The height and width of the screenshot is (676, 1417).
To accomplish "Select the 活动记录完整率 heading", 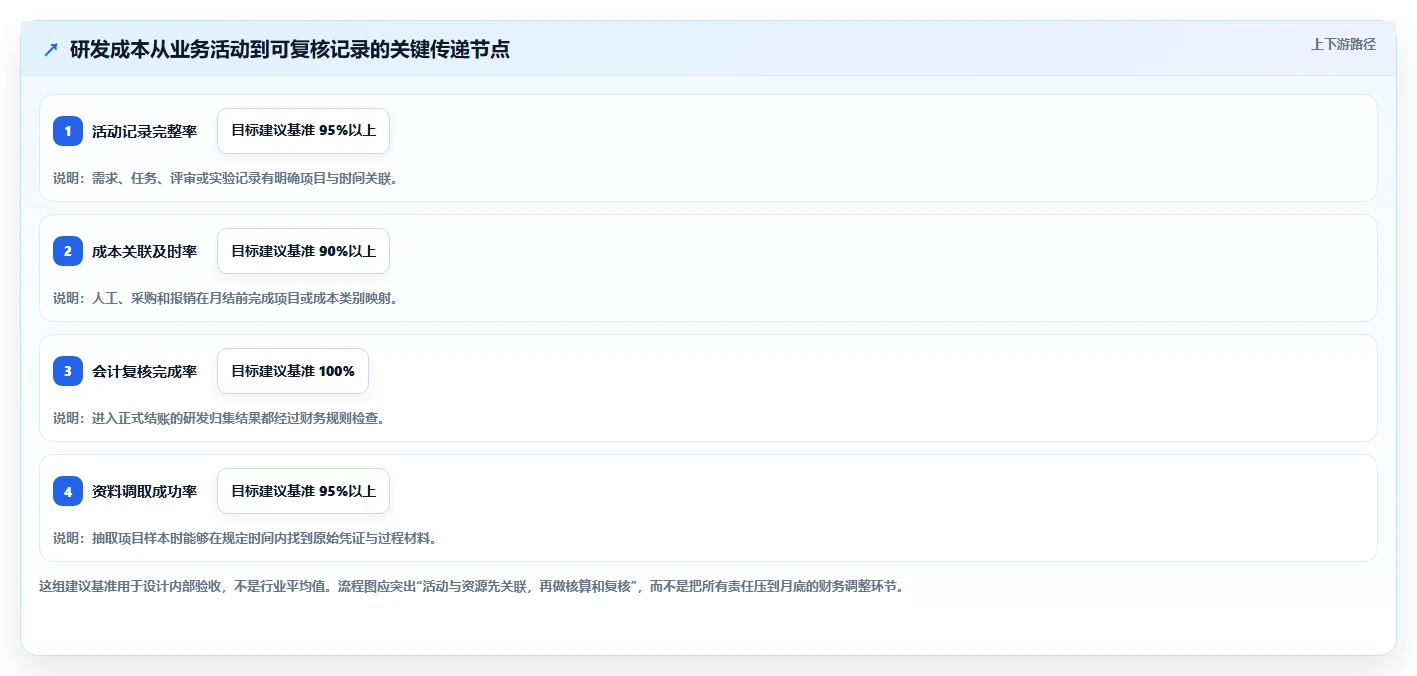I will pos(144,131).
